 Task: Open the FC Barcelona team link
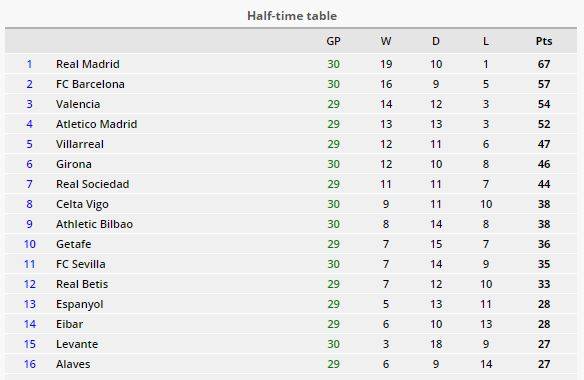pos(90,84)
